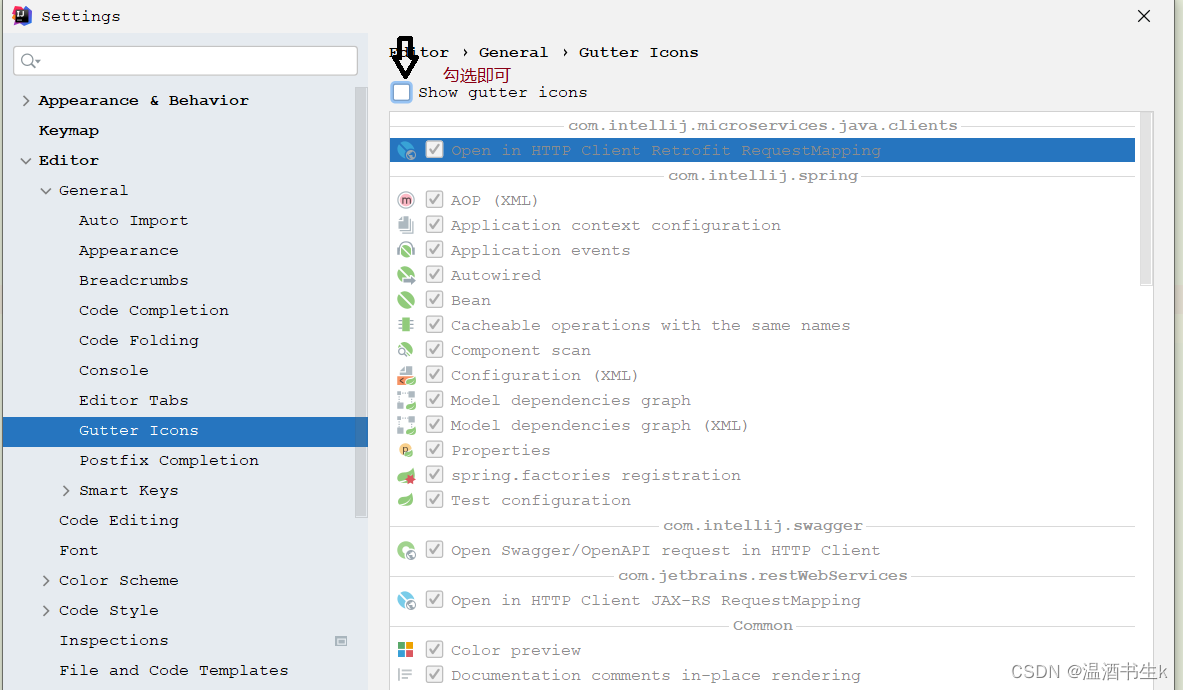
Task: Click the JAX-RS RequestMapping icon
Action: point(406,600)
